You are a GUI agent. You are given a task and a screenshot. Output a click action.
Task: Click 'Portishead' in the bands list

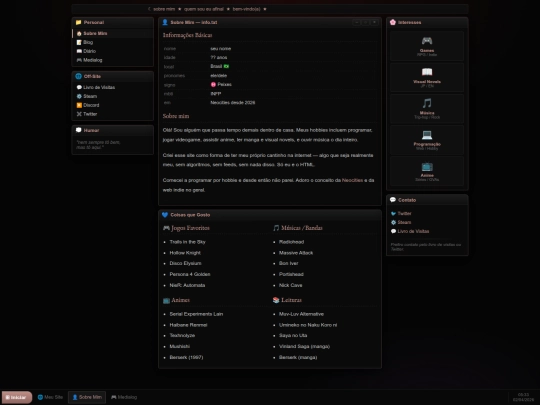[x=291, y=274]
